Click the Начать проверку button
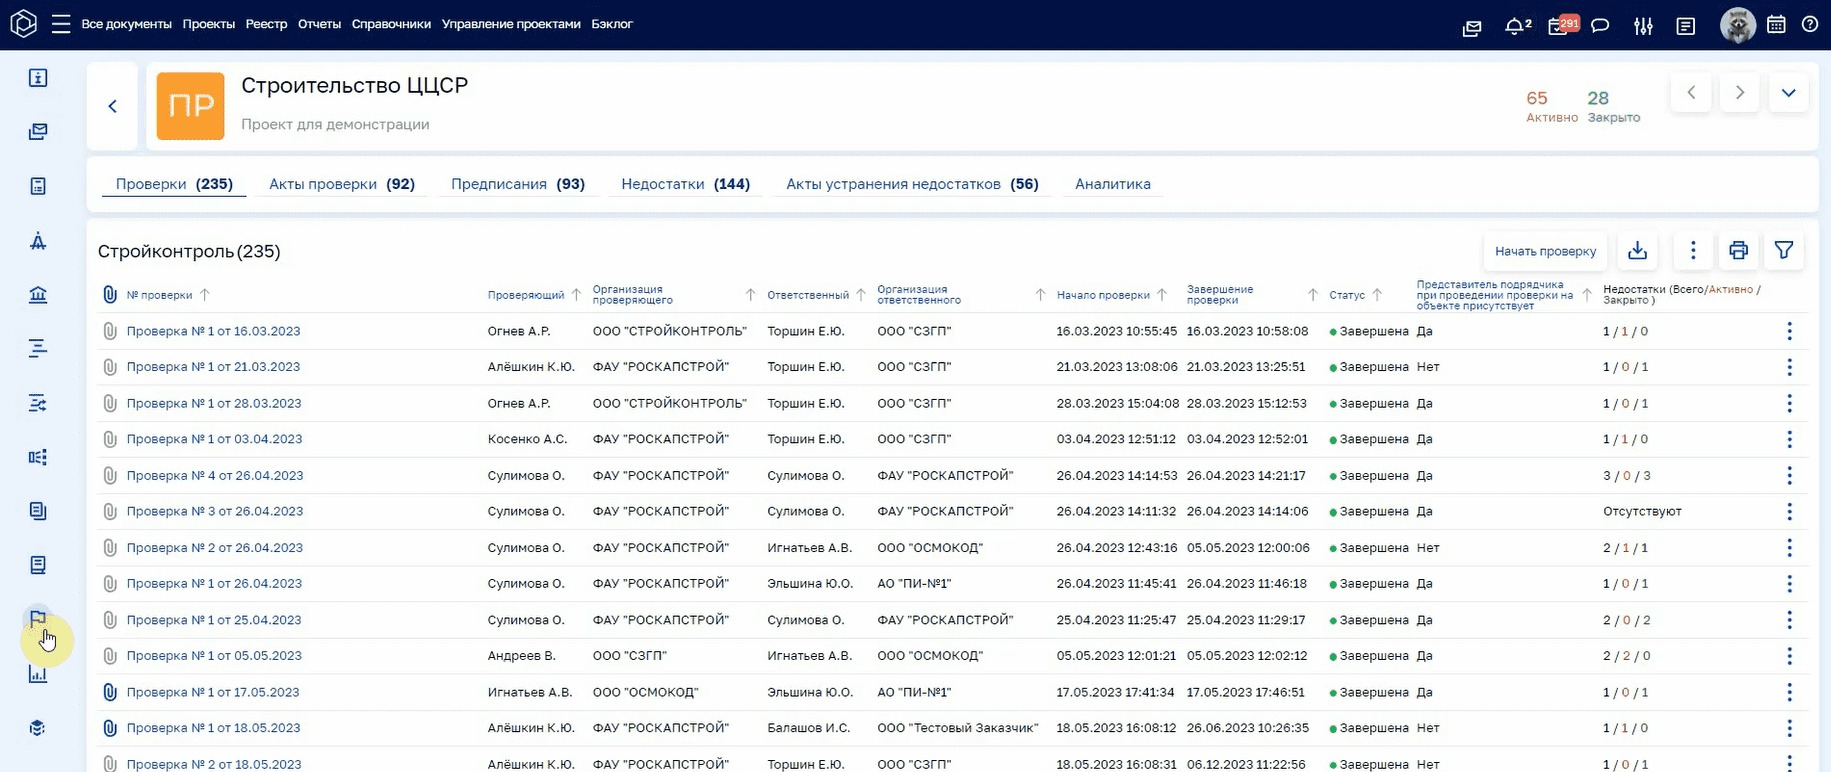1831x772 pixels. coord(1545,251)
